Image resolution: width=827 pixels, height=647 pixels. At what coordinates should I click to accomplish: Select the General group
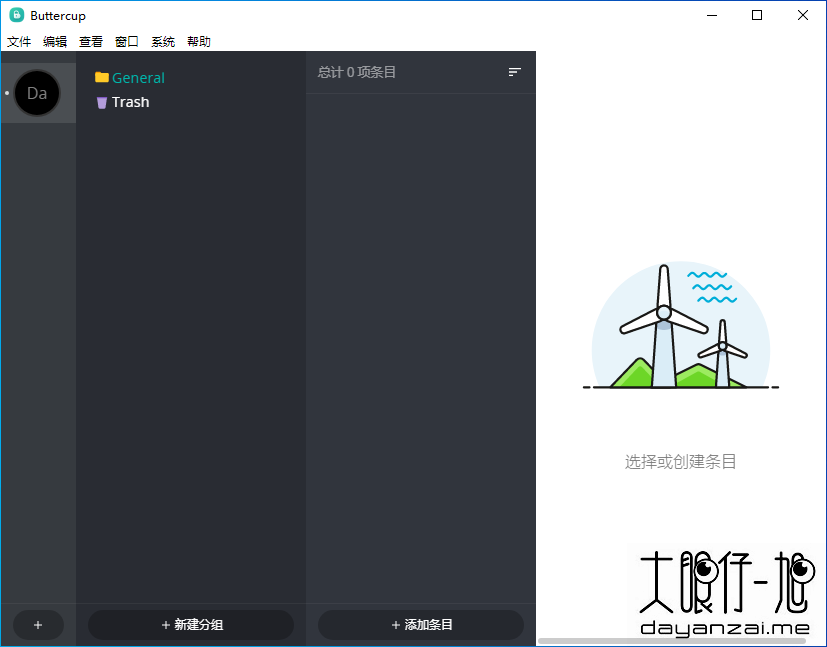click(138, 78)
